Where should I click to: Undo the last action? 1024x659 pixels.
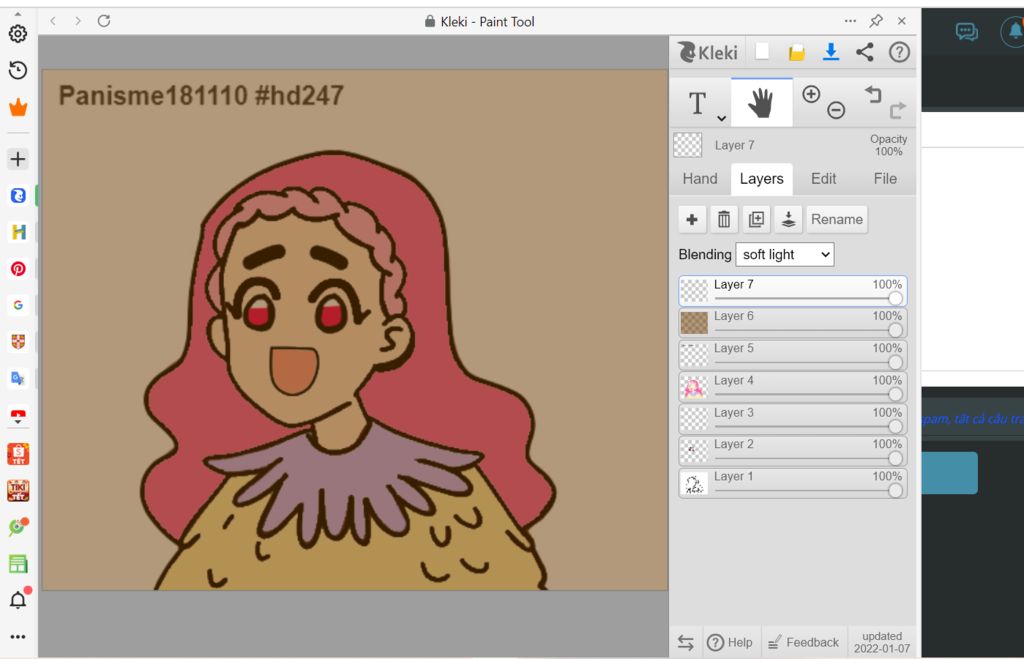coord(874,94)
